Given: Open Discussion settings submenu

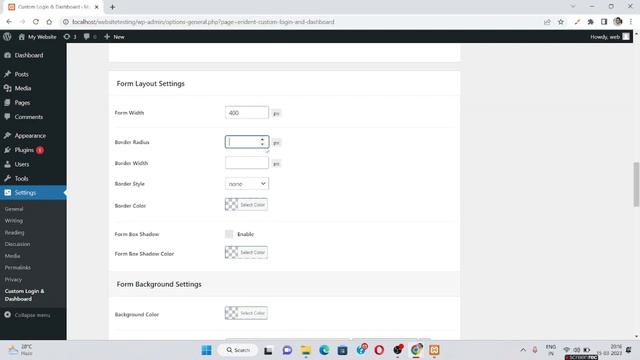Looking at the screenshot, I should pos(17,244).
